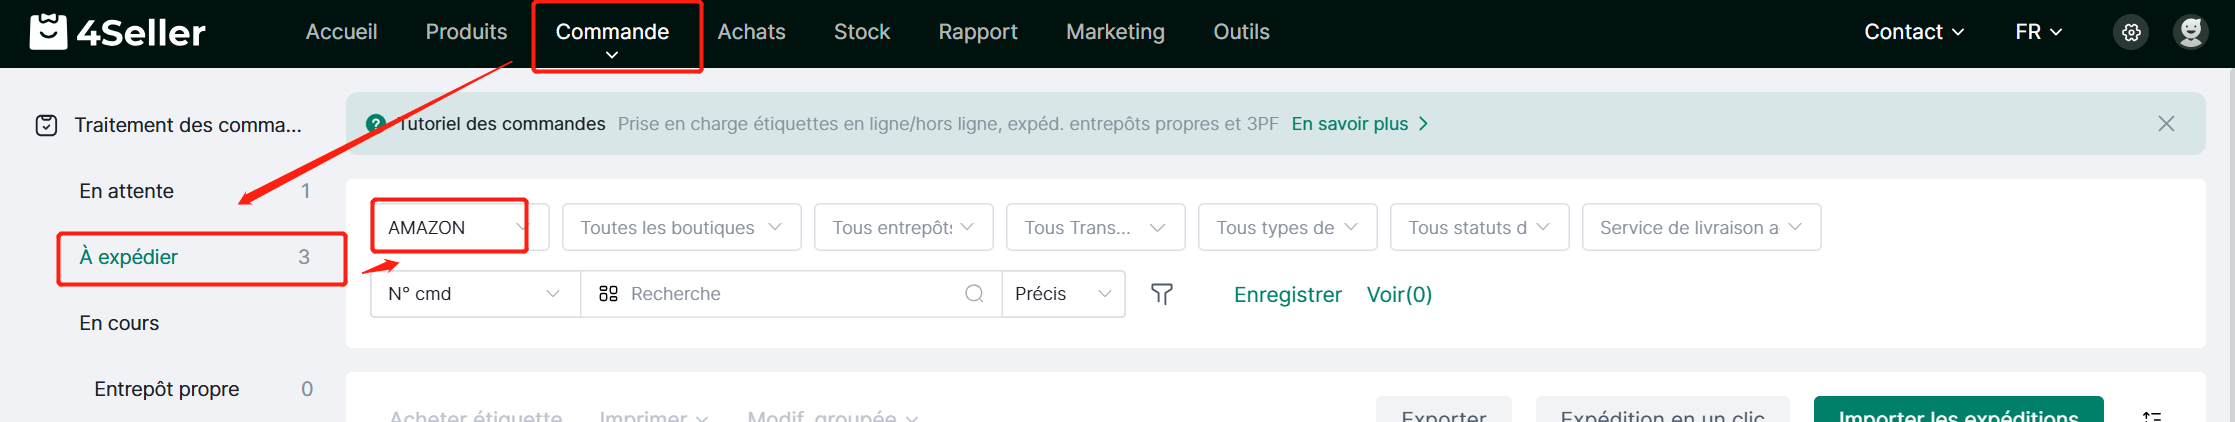Dismiss the tutorial banner with X

tap(2166, 124)
